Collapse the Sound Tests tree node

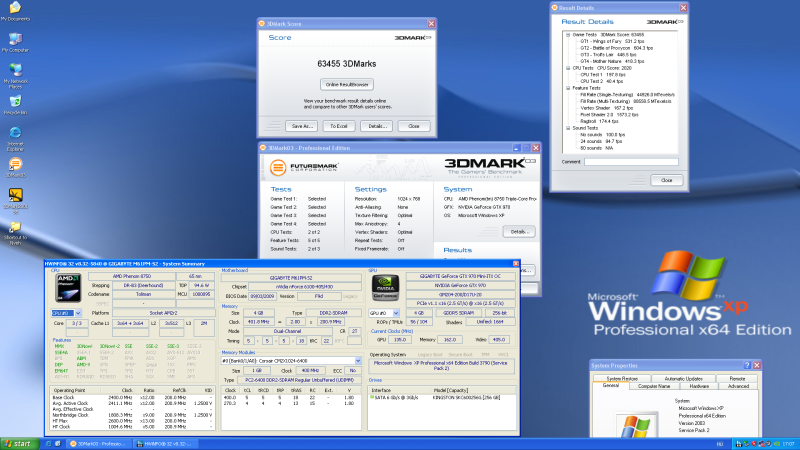click(x=568, y=128)
